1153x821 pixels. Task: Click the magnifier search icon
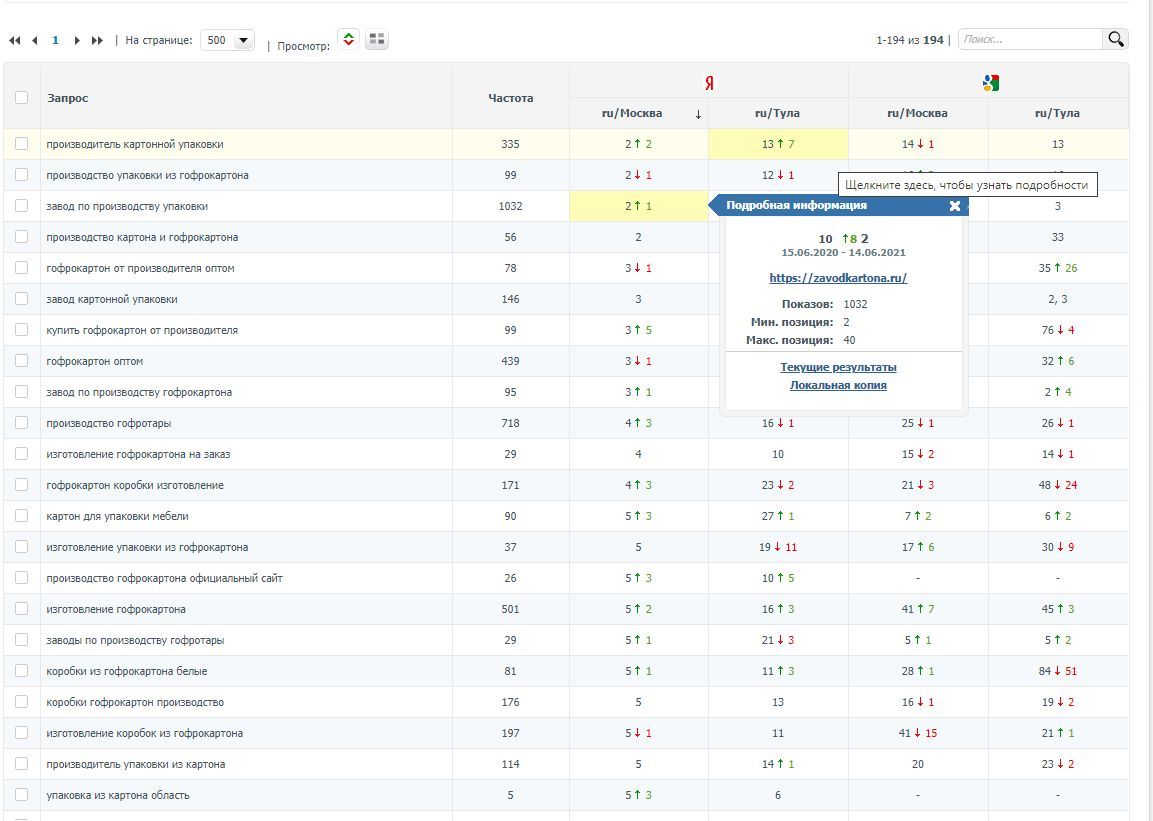tap(1115, 40)
